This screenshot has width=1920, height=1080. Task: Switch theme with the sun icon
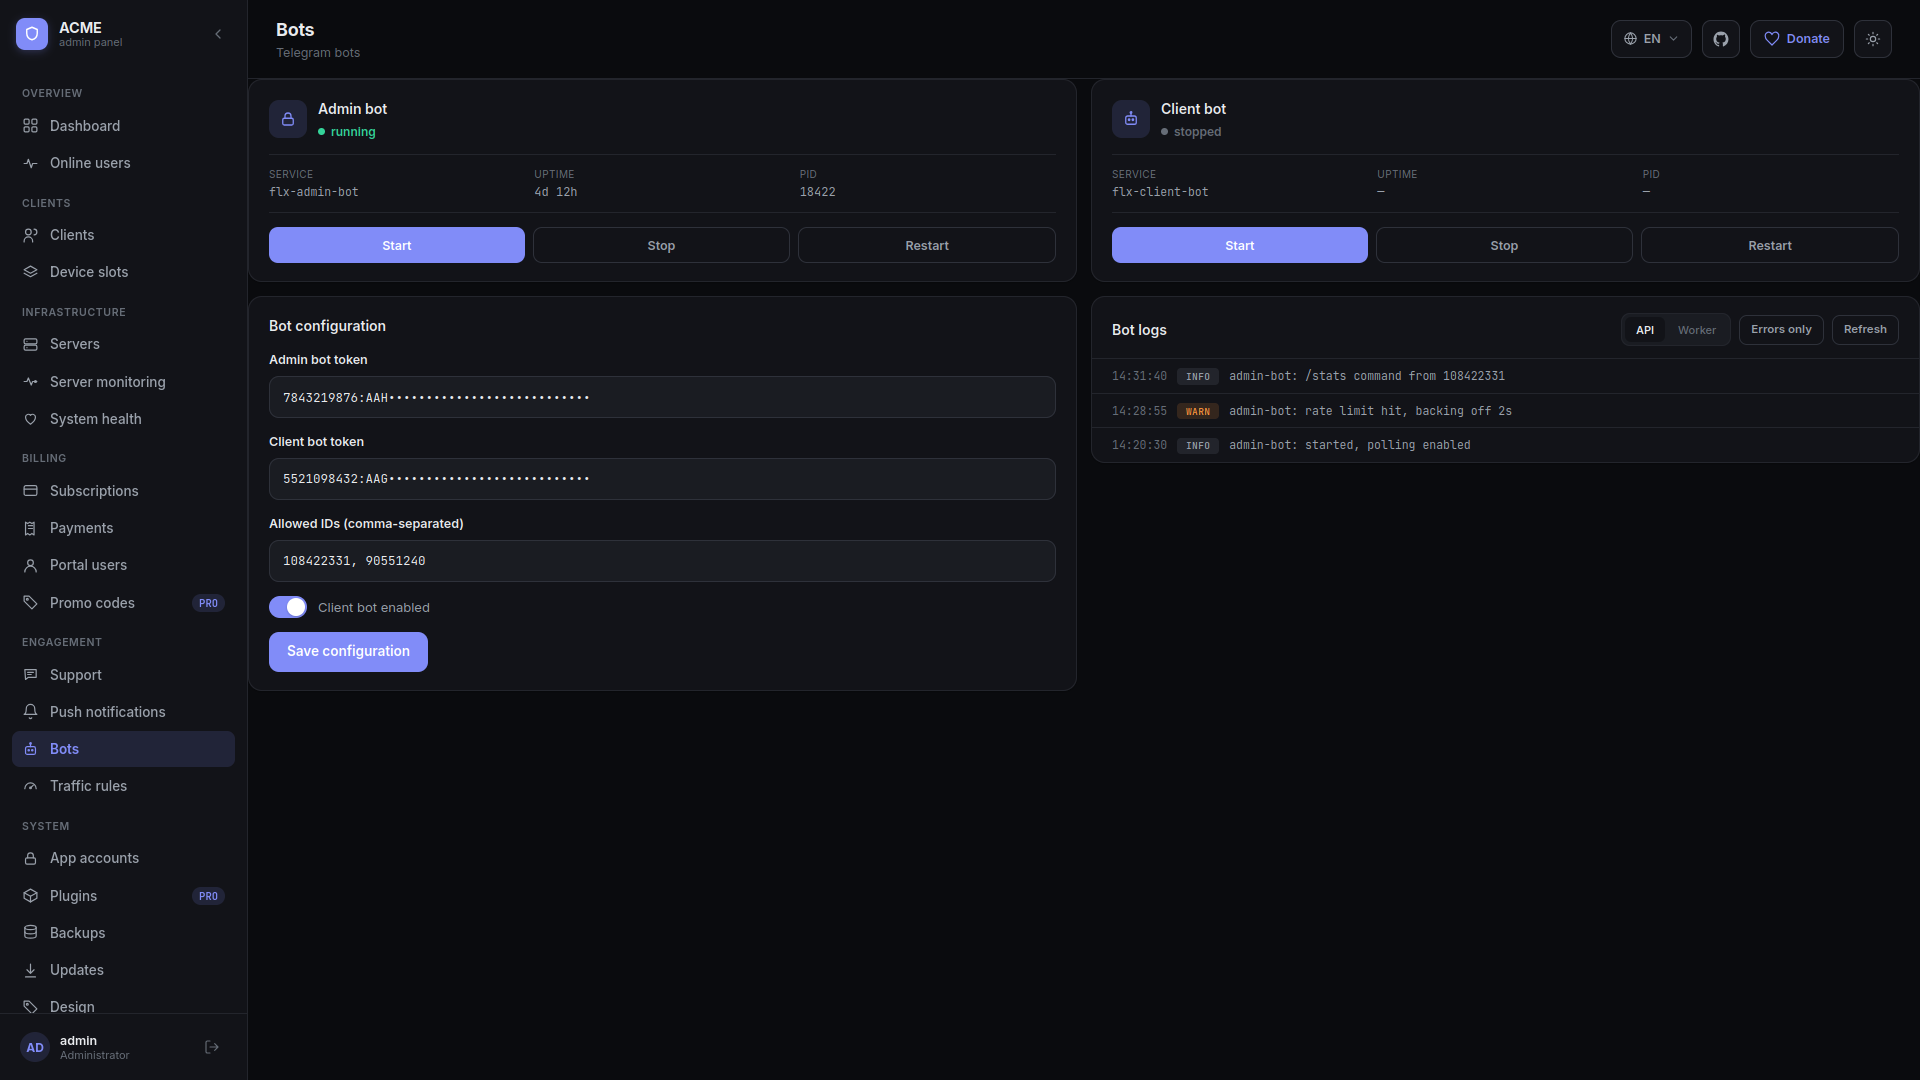point(1872,39)
